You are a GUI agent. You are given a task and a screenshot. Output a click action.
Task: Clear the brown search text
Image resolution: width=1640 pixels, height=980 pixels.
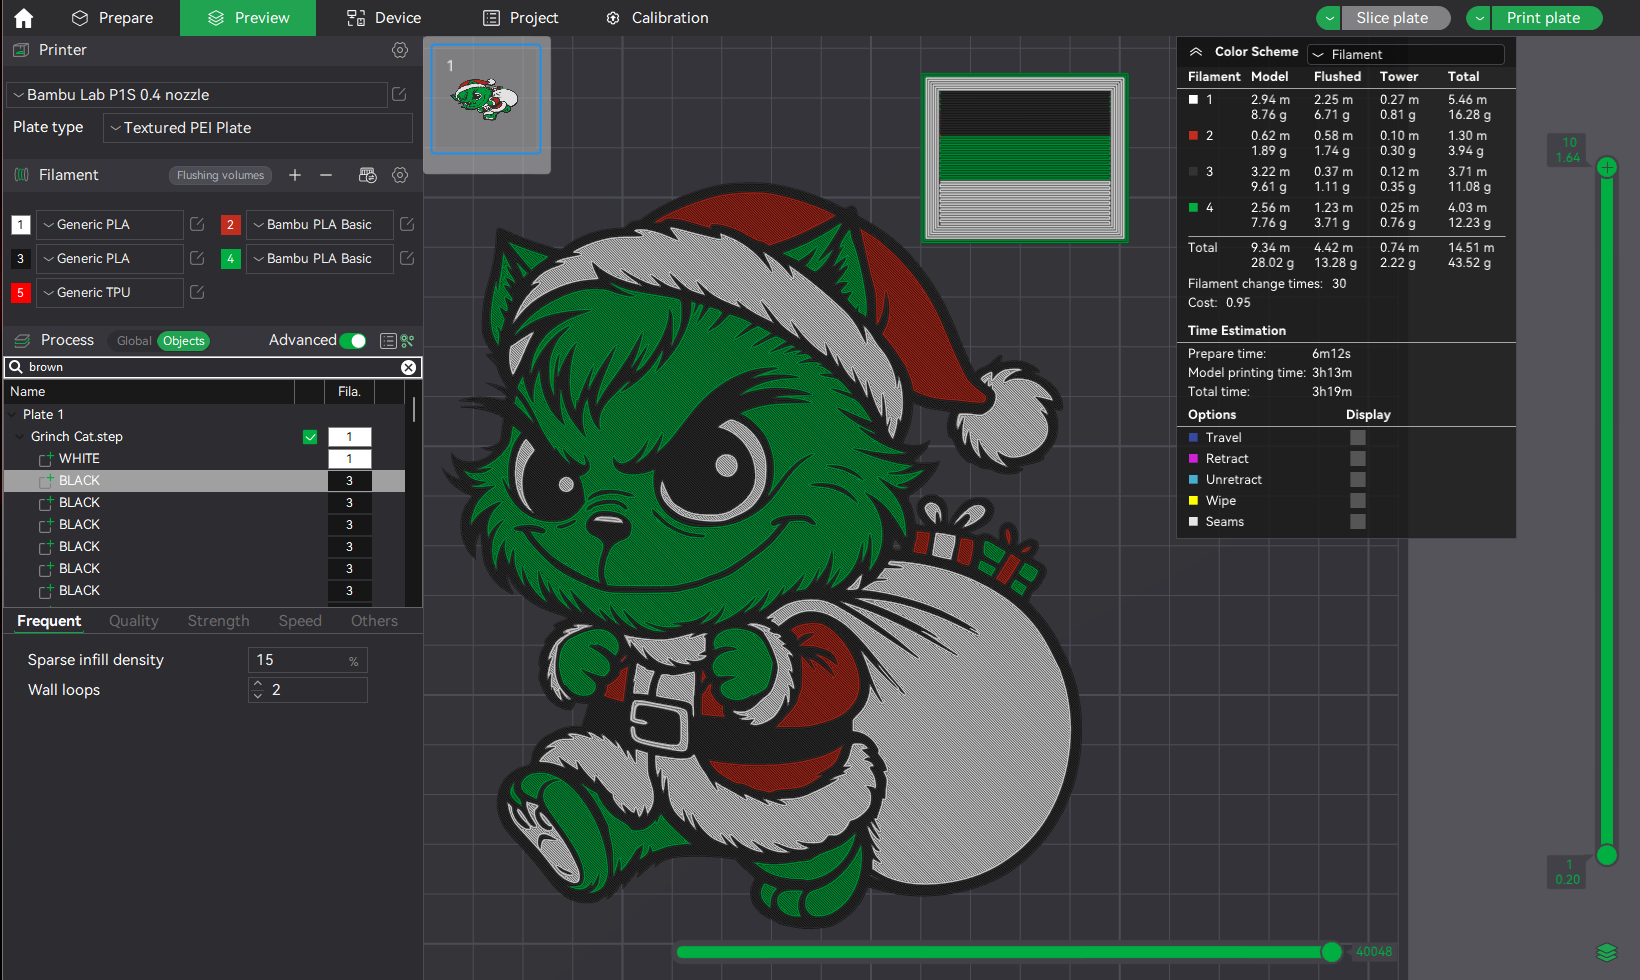(x=408, y=367)
